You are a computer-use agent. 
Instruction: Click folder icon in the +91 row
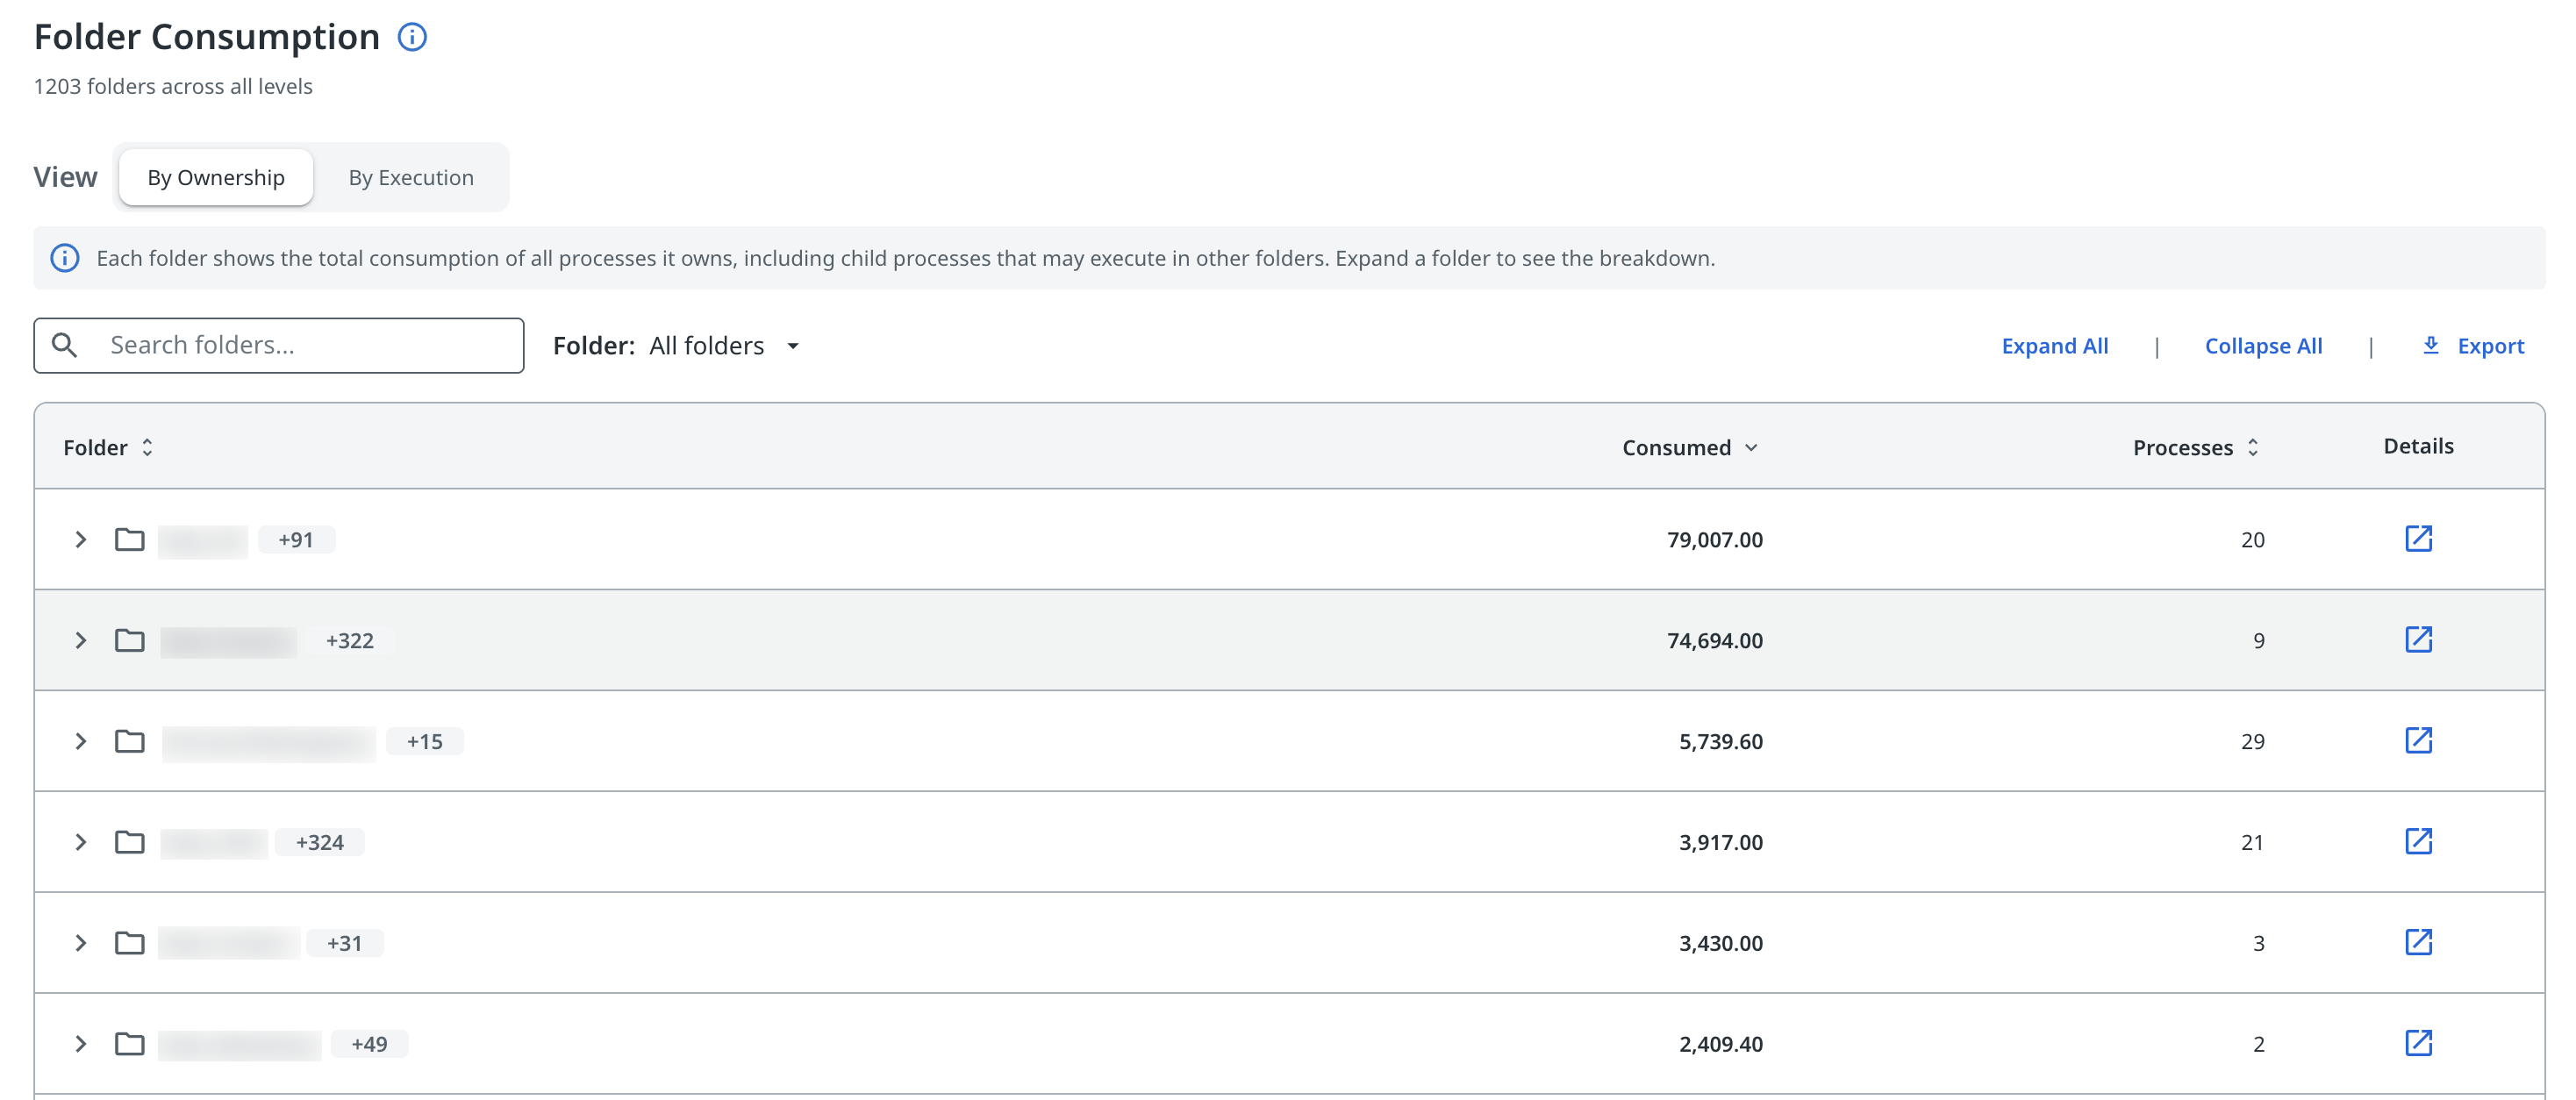[x=130, y=540]
